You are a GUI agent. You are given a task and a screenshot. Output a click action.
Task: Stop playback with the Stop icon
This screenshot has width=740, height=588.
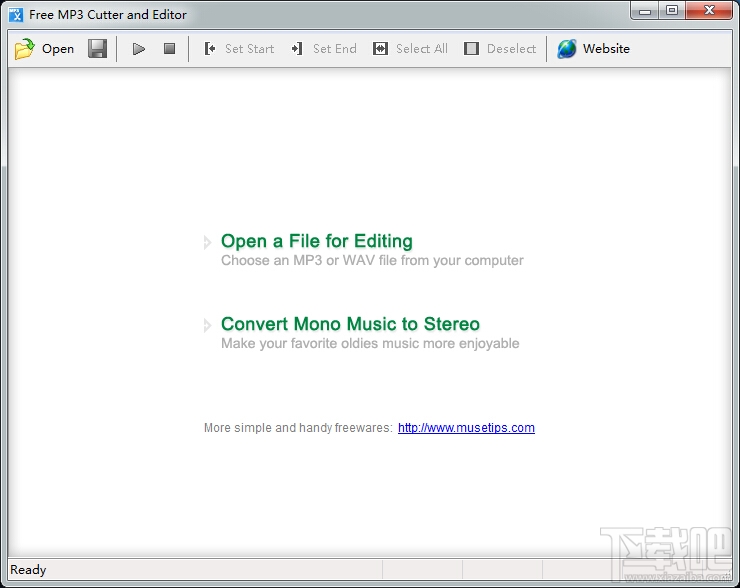169,49
